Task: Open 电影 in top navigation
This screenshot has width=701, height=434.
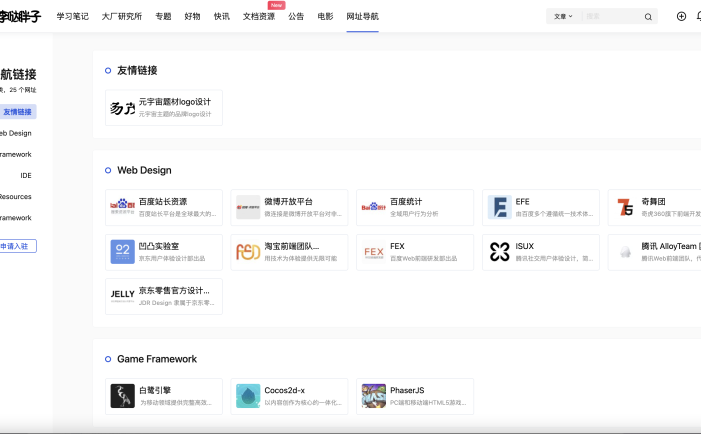Action: click(x=325, y=17)
